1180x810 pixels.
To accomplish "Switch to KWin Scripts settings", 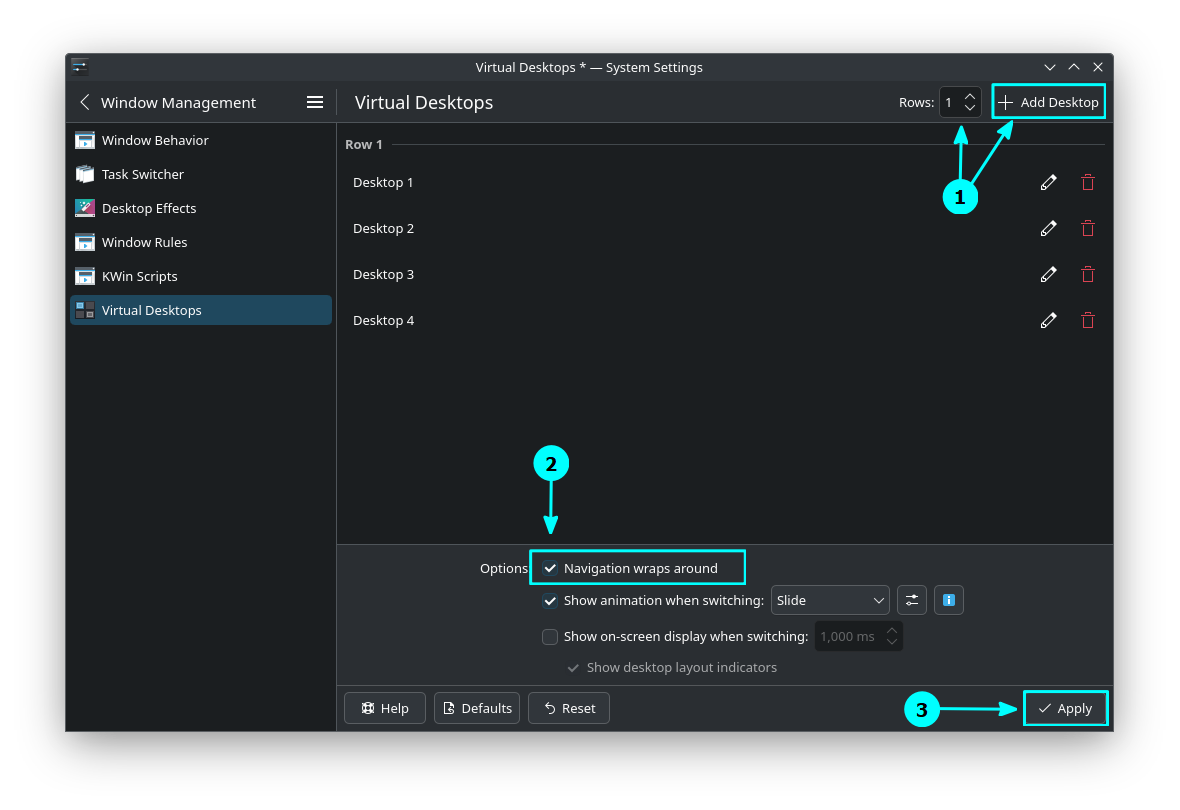I will pos(140,276).
